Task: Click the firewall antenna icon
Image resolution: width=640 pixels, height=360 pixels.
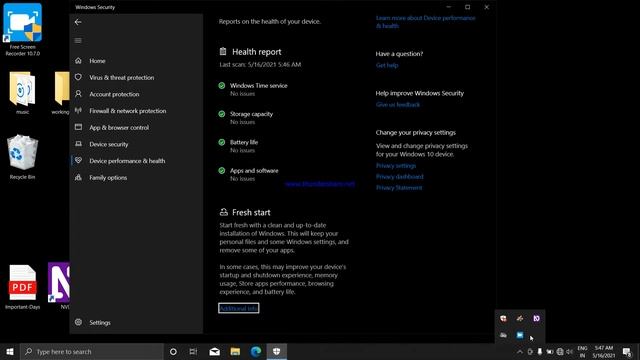Action: point(78,111)
